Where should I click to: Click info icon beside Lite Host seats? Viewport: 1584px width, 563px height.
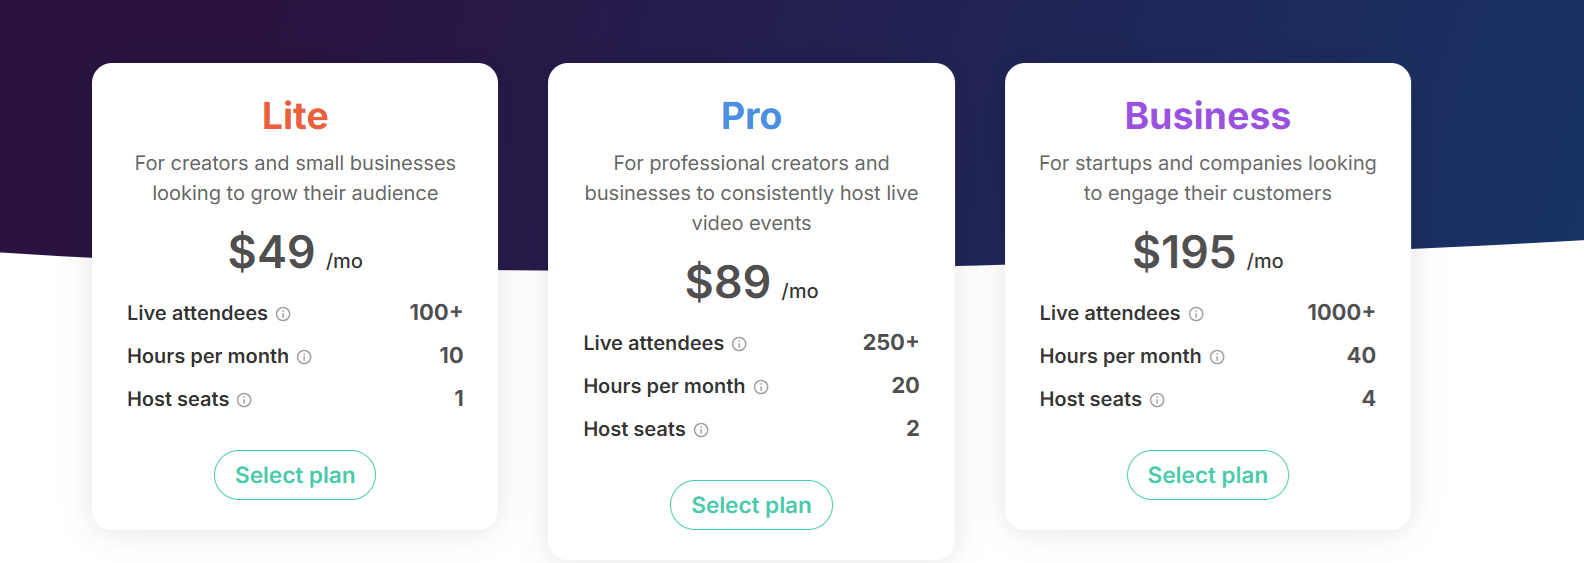coord(244,400)
